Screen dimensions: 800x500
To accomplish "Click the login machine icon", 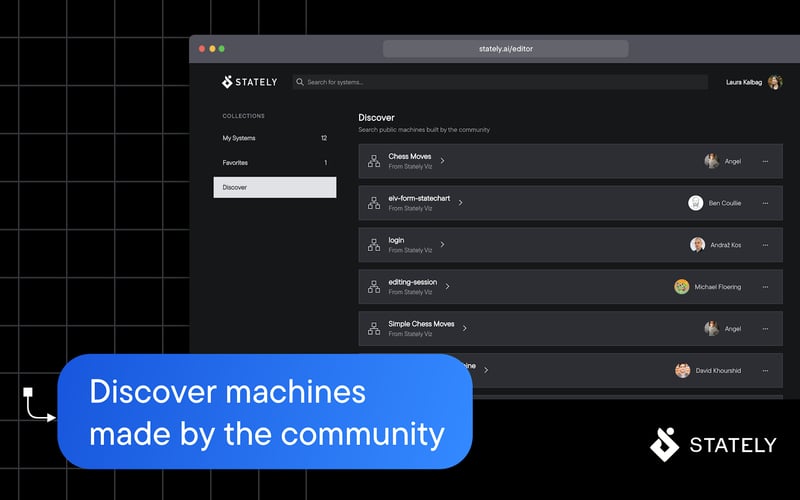I will (x=374, y=245).
